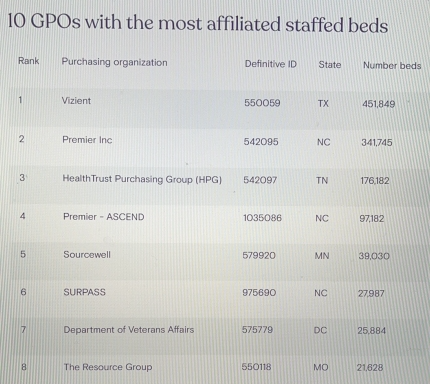Click Definitive ID 975690 for SURPASS

(259, 293)
